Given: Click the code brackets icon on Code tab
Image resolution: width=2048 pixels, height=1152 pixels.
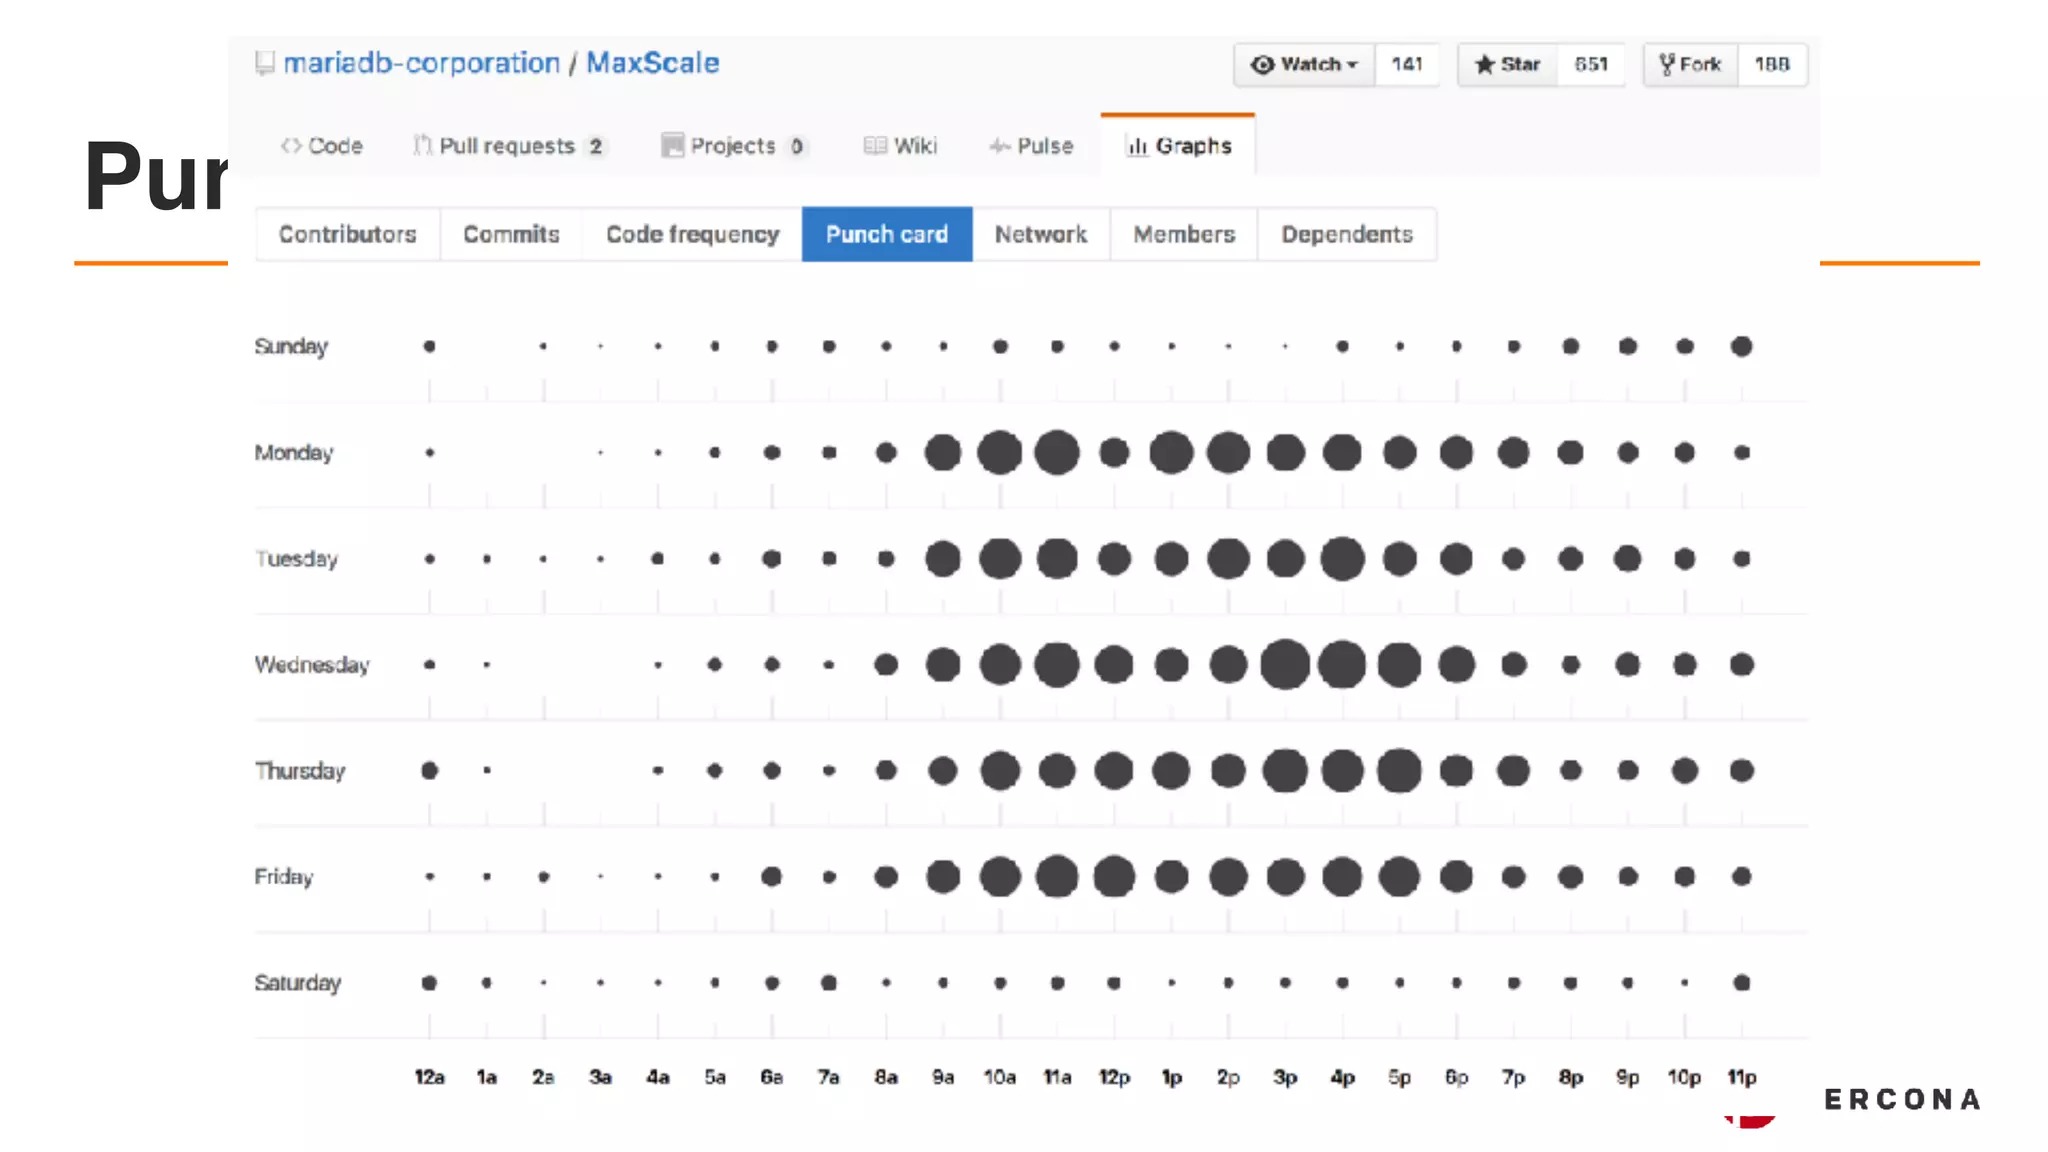Looking at the screenshot, I should coord(291,146).
